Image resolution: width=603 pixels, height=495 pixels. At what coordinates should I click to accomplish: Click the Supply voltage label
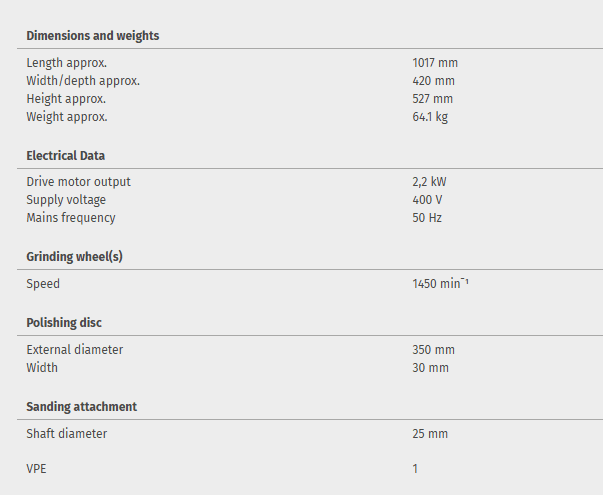(x=66, y=200)
